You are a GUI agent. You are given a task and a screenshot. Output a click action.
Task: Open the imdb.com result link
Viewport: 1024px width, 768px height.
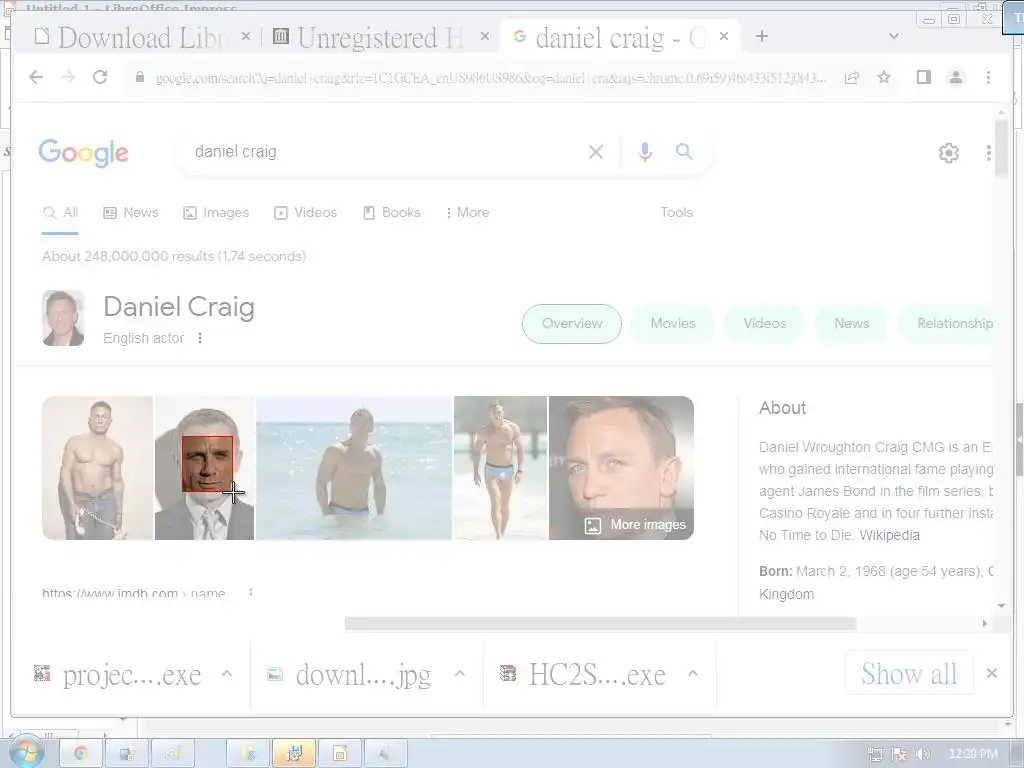(133, 593)
